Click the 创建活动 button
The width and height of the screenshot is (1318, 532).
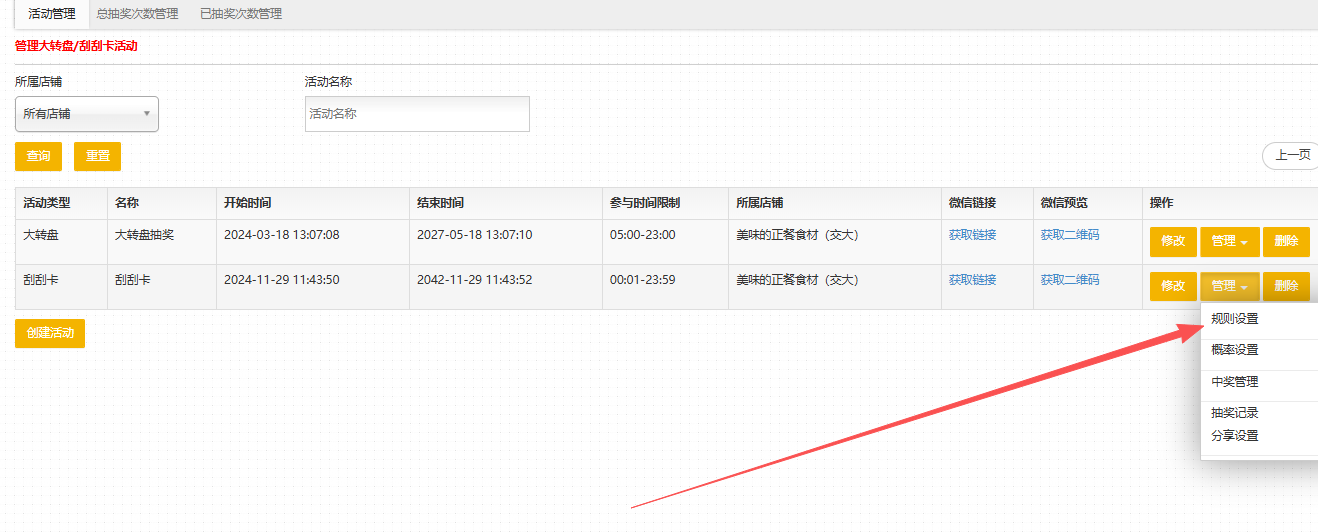(x=50, y=333)
